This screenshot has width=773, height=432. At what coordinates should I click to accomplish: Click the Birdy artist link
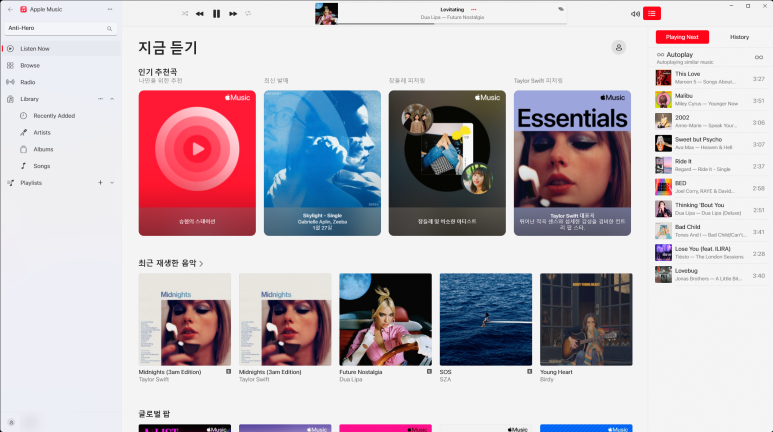[x=547, y=379]
